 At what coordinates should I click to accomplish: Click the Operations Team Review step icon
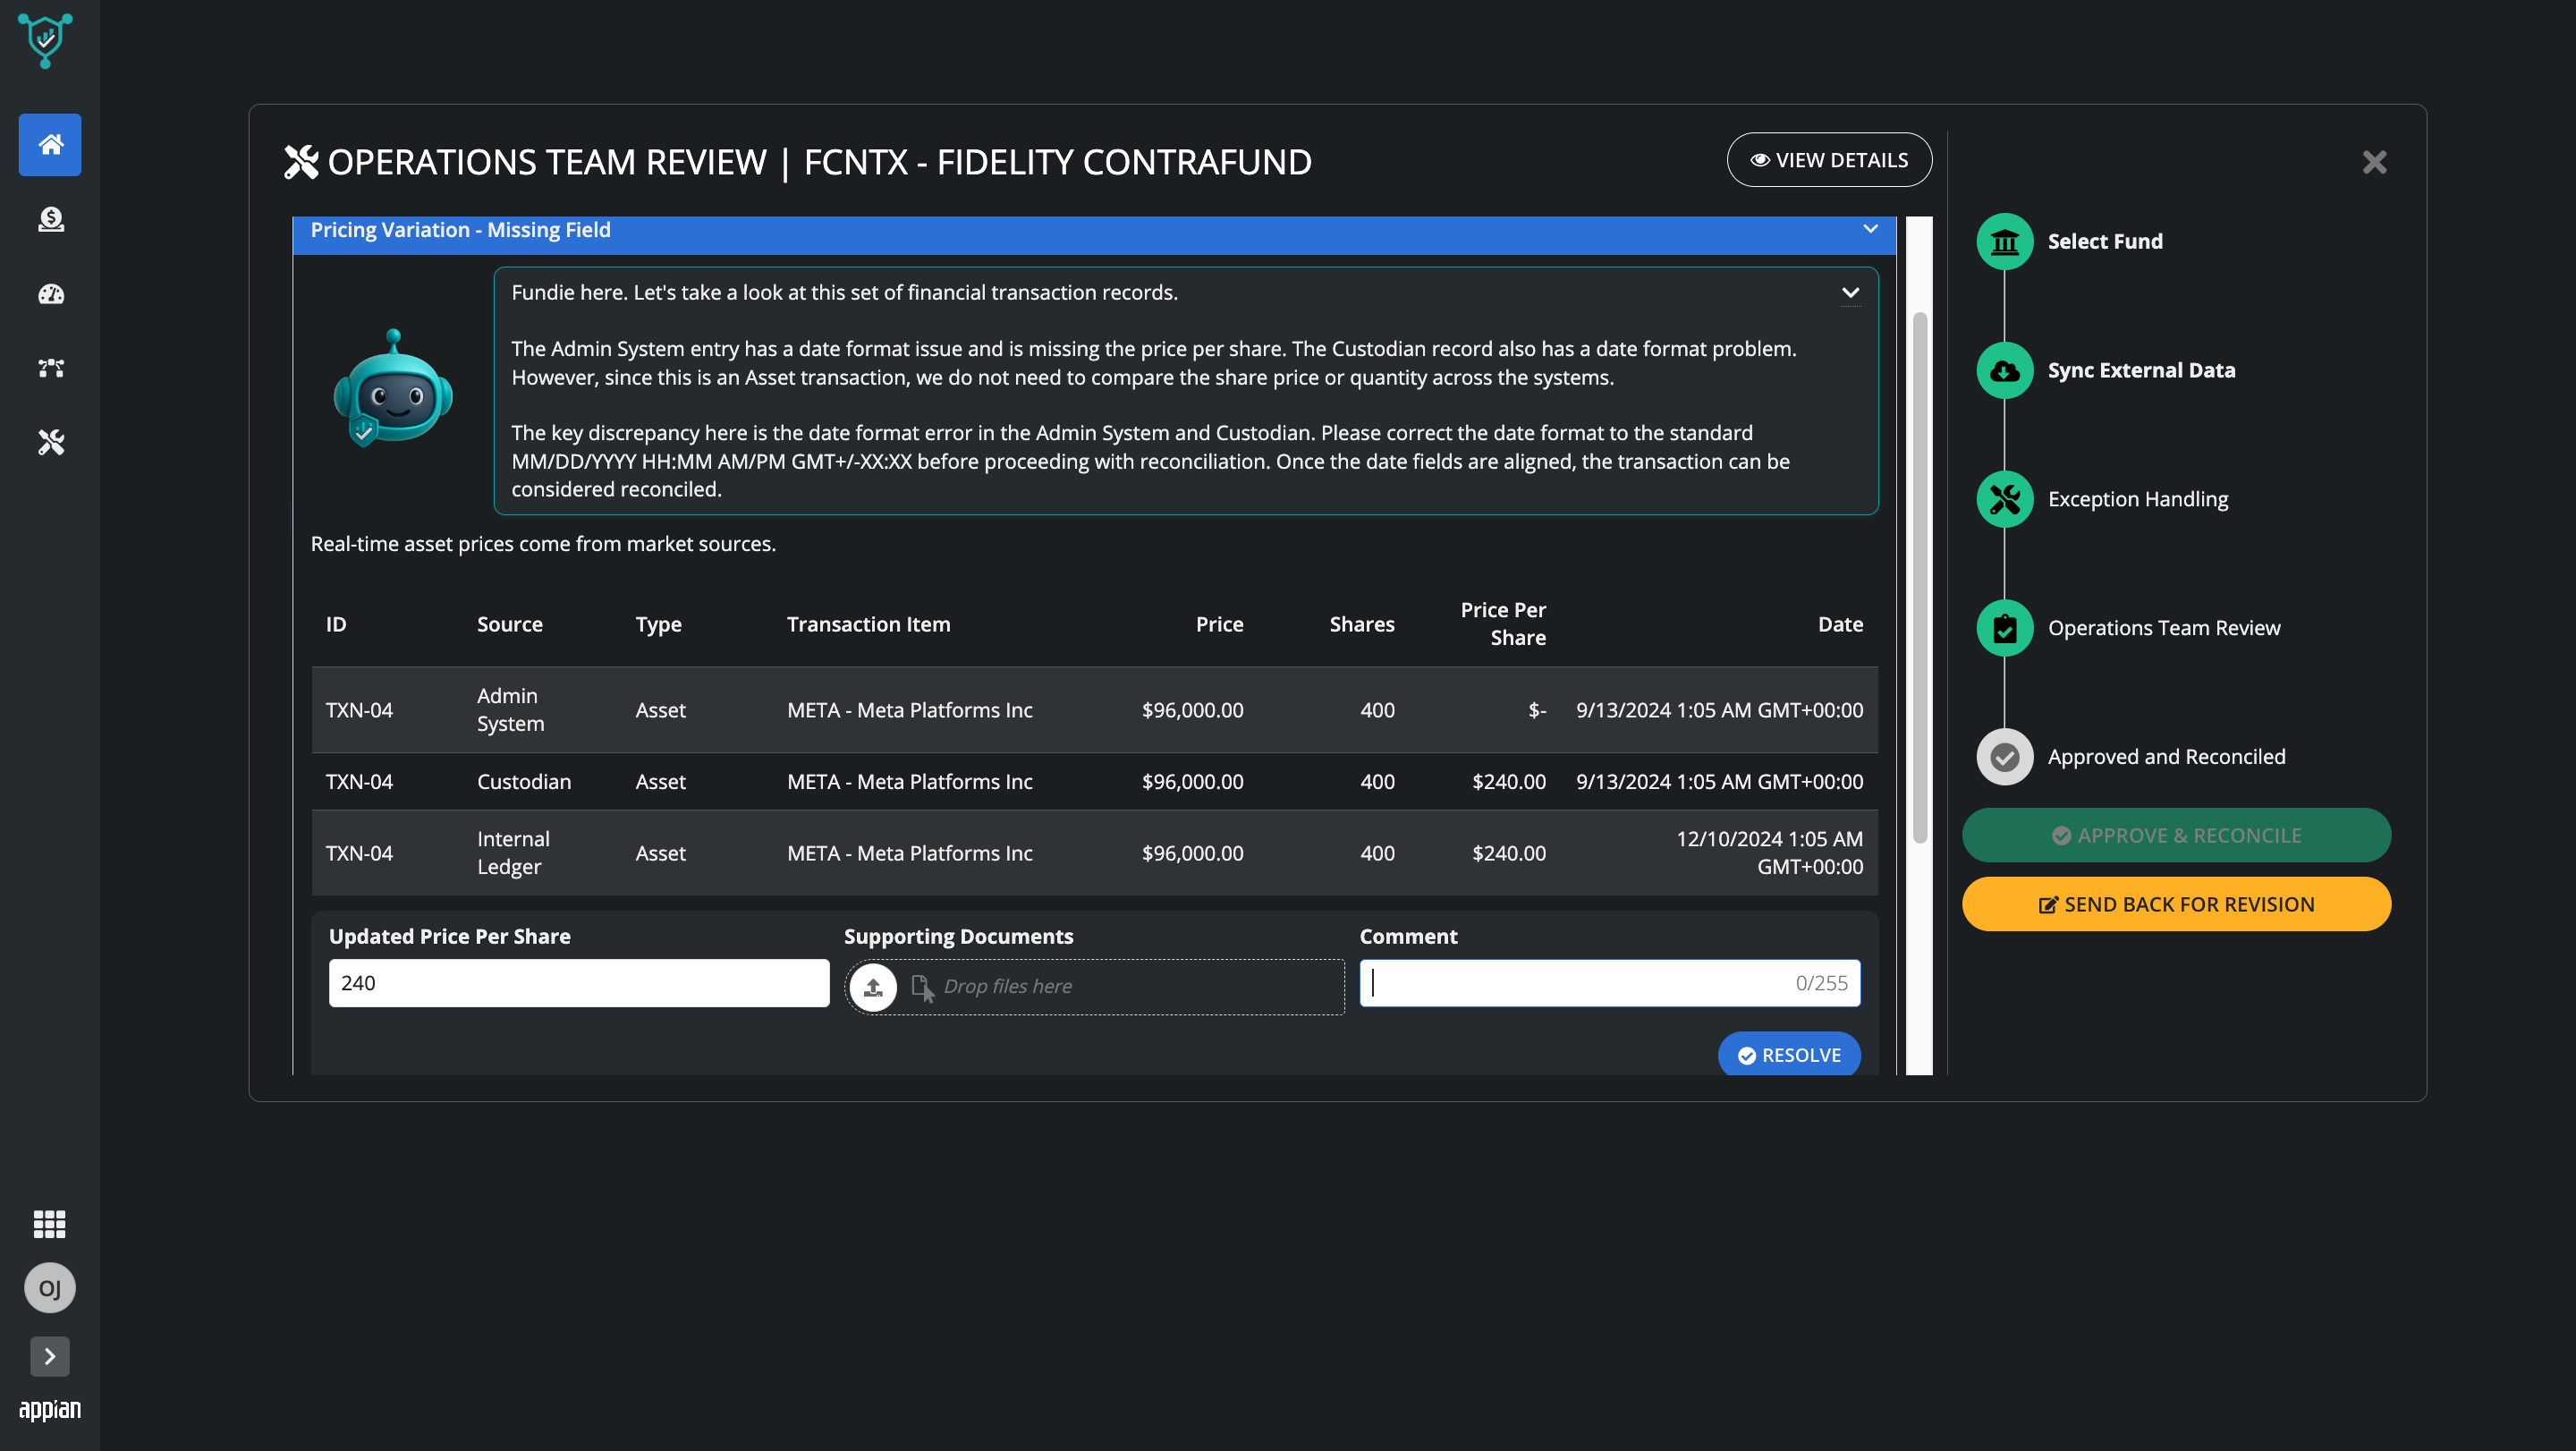pyautogui.click(x=2004, y=628)
